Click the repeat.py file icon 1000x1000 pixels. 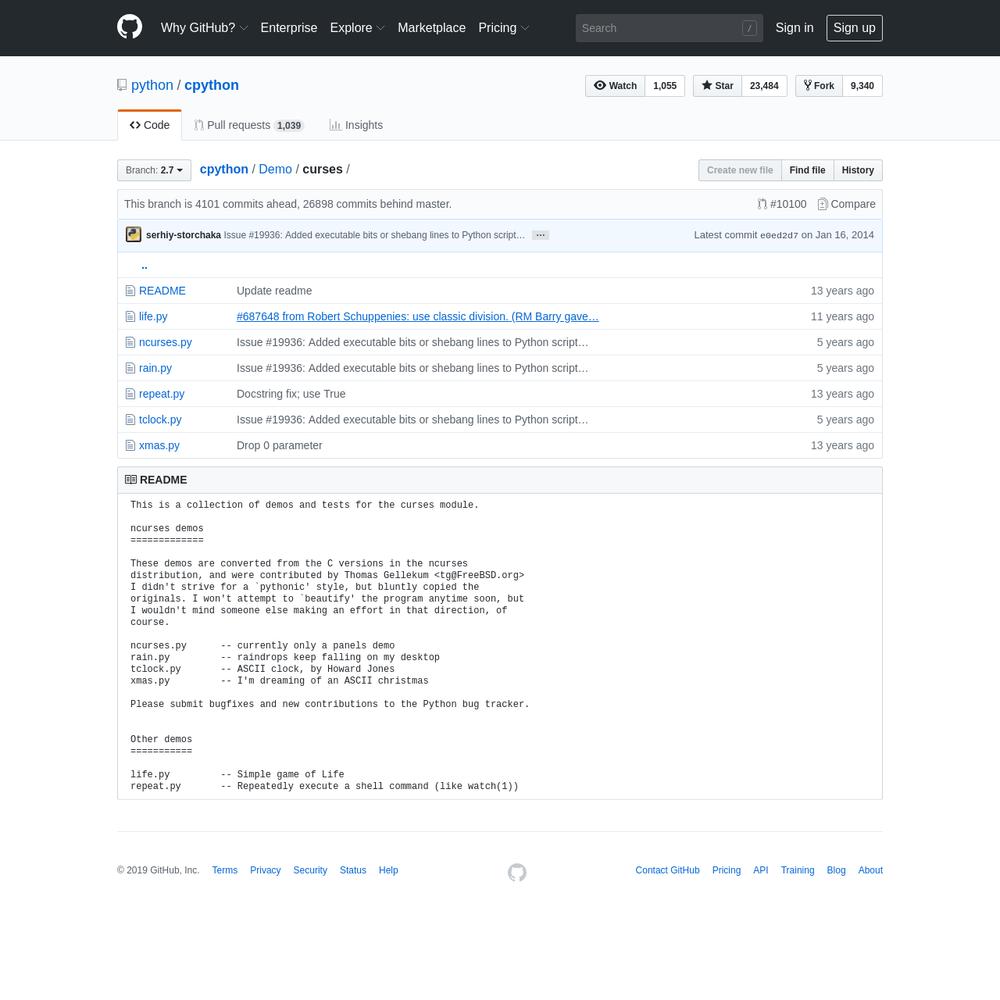click(130, 394)
